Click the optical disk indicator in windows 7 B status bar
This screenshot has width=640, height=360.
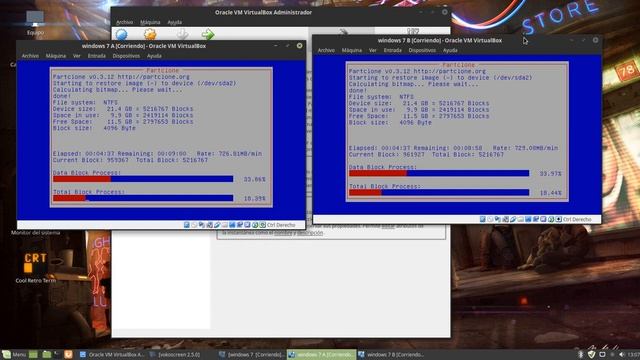490,219
